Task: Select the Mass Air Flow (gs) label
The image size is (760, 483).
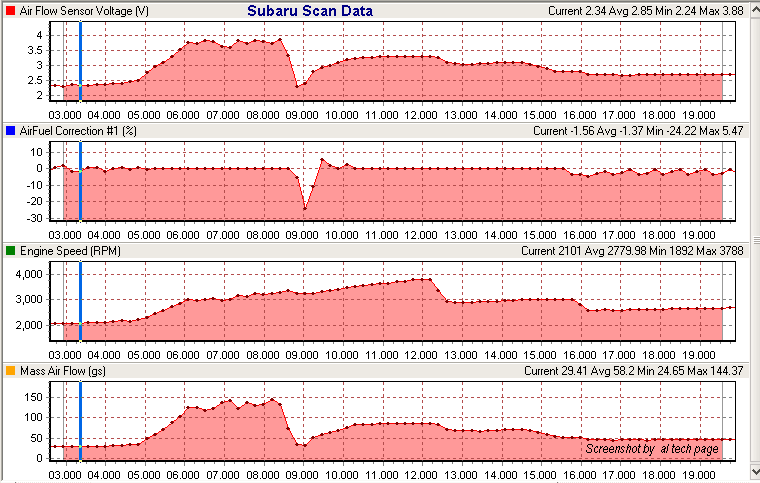Action: pos(65,371)
